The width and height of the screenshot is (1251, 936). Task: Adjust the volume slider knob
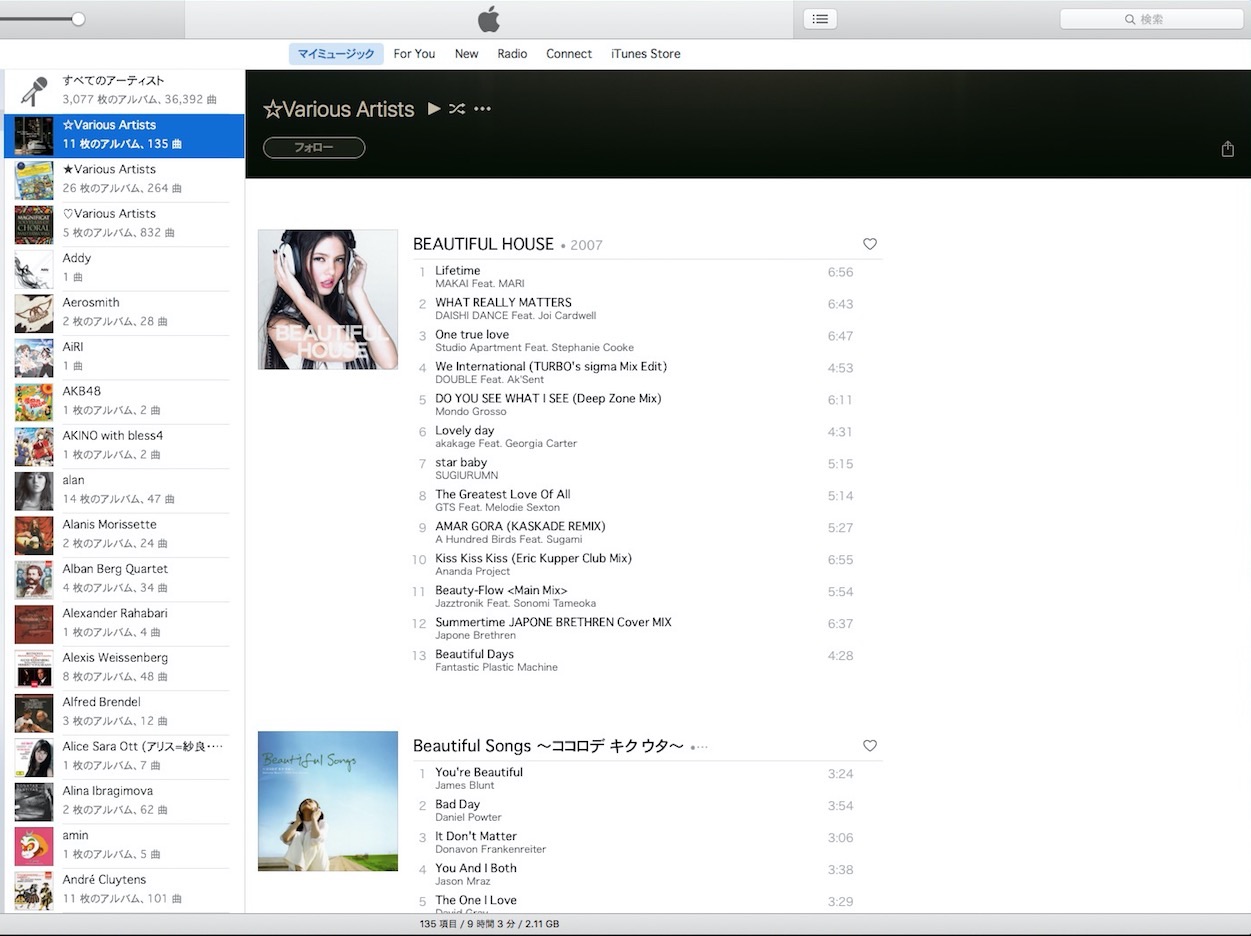[78, 19]
